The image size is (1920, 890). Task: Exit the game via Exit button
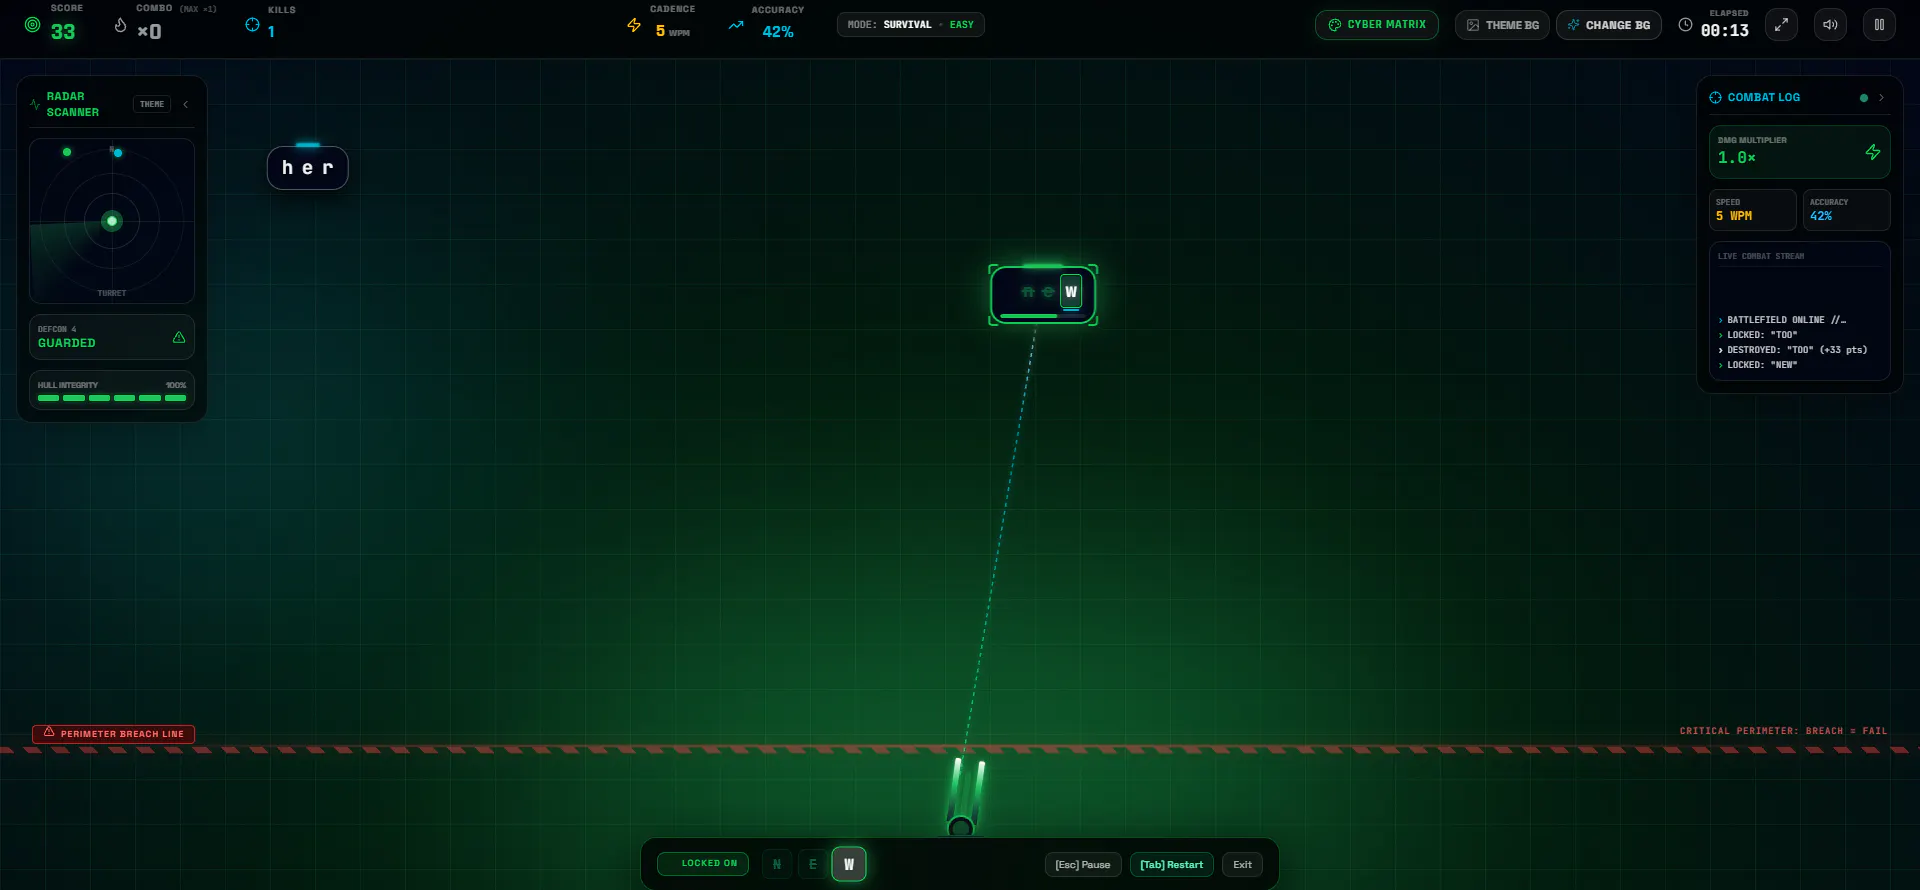[1242, 865]
